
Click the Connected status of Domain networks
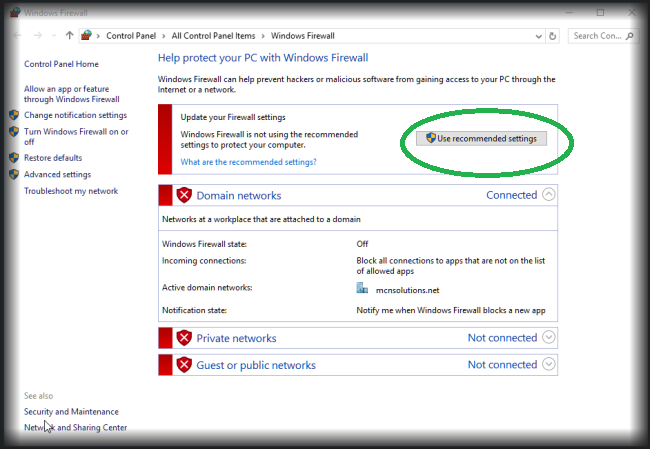(x=512, y=195)
